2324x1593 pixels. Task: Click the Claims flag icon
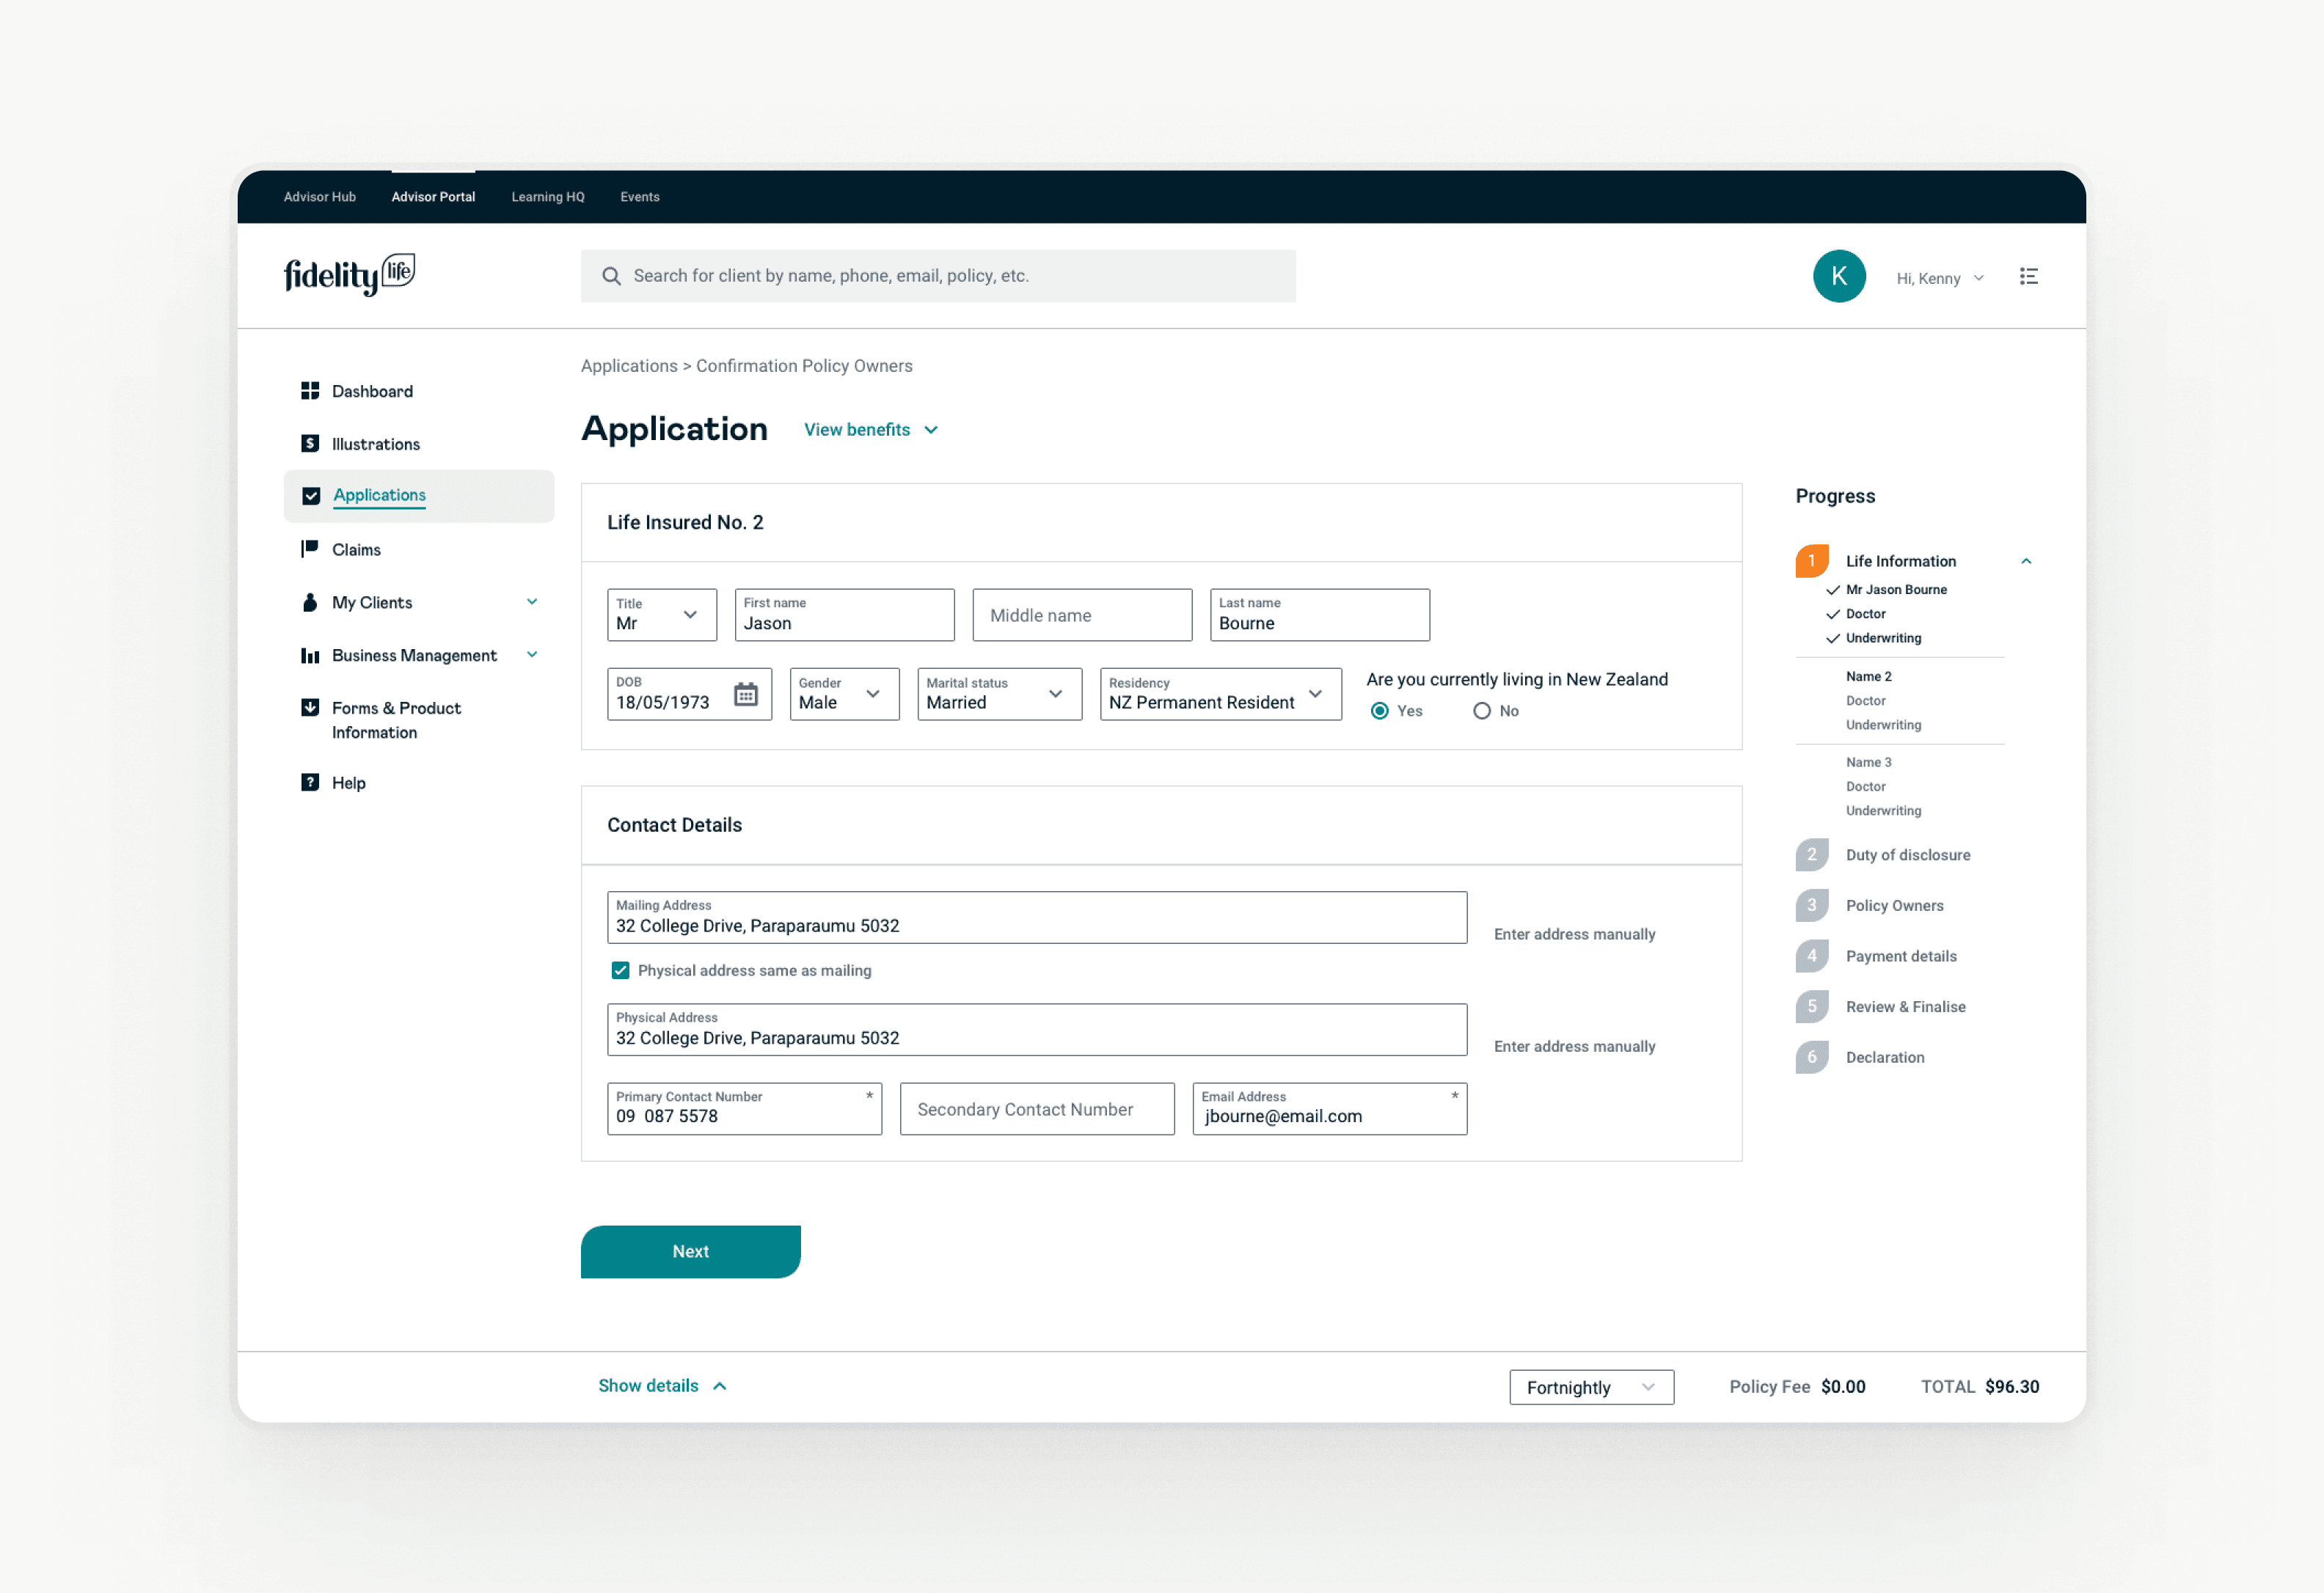310,549
